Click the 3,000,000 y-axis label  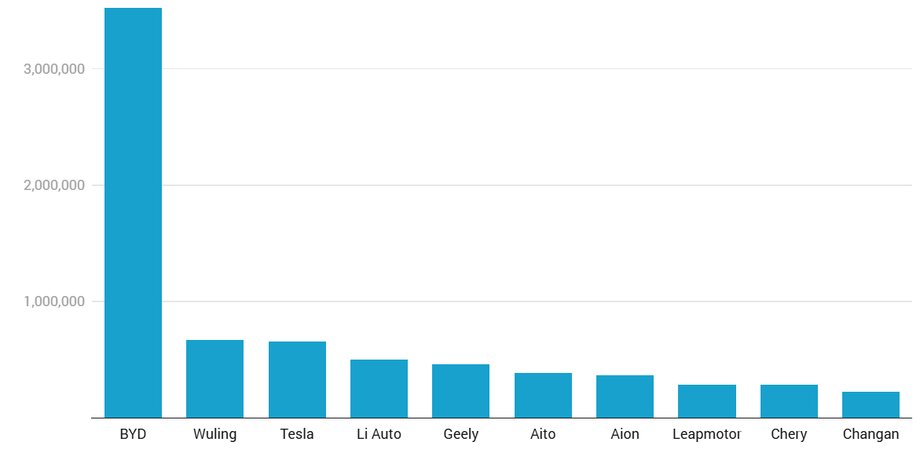54,69
